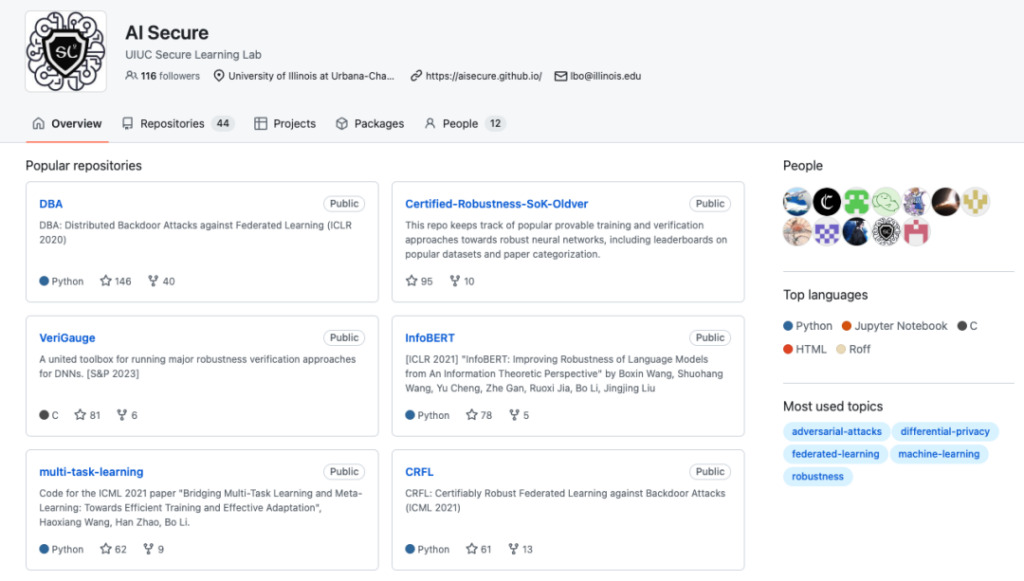Click the 'UIUC Secure Learning Lab' description
Viewport: 1024px width, 581px height.
pyautogui.click(x=193, y=55)
